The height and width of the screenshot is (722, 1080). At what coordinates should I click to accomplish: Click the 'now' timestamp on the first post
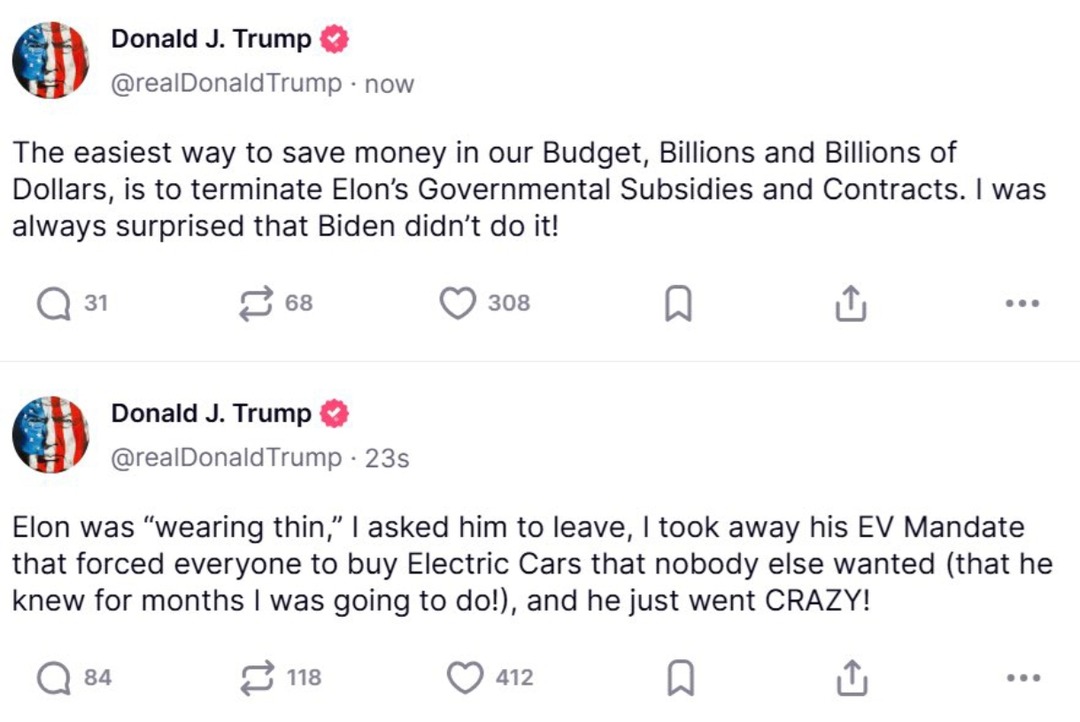(392, 84)
